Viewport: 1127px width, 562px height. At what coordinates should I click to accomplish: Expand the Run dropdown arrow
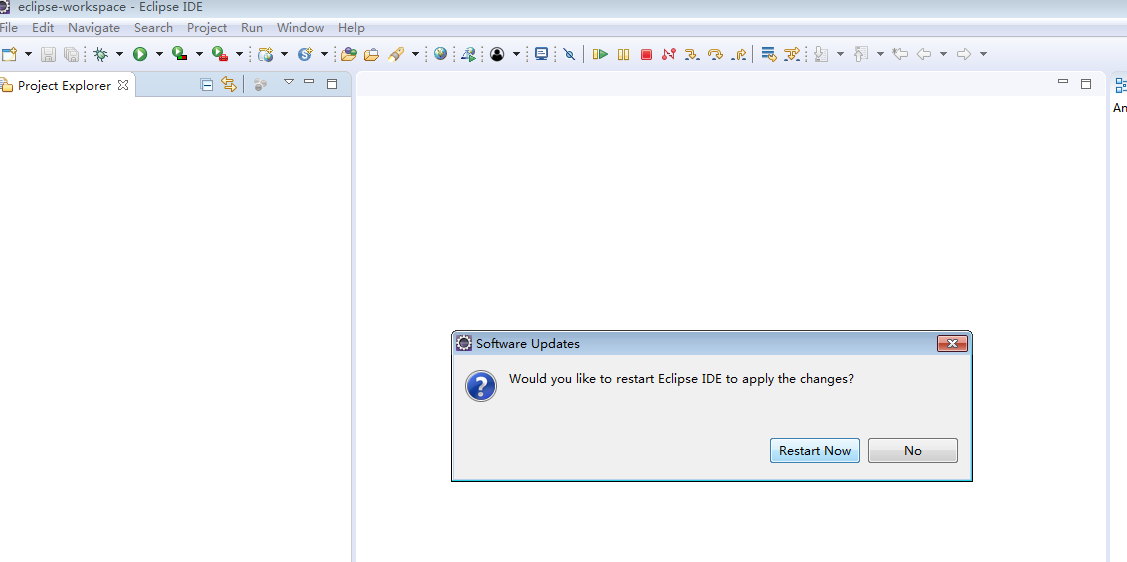160,54
